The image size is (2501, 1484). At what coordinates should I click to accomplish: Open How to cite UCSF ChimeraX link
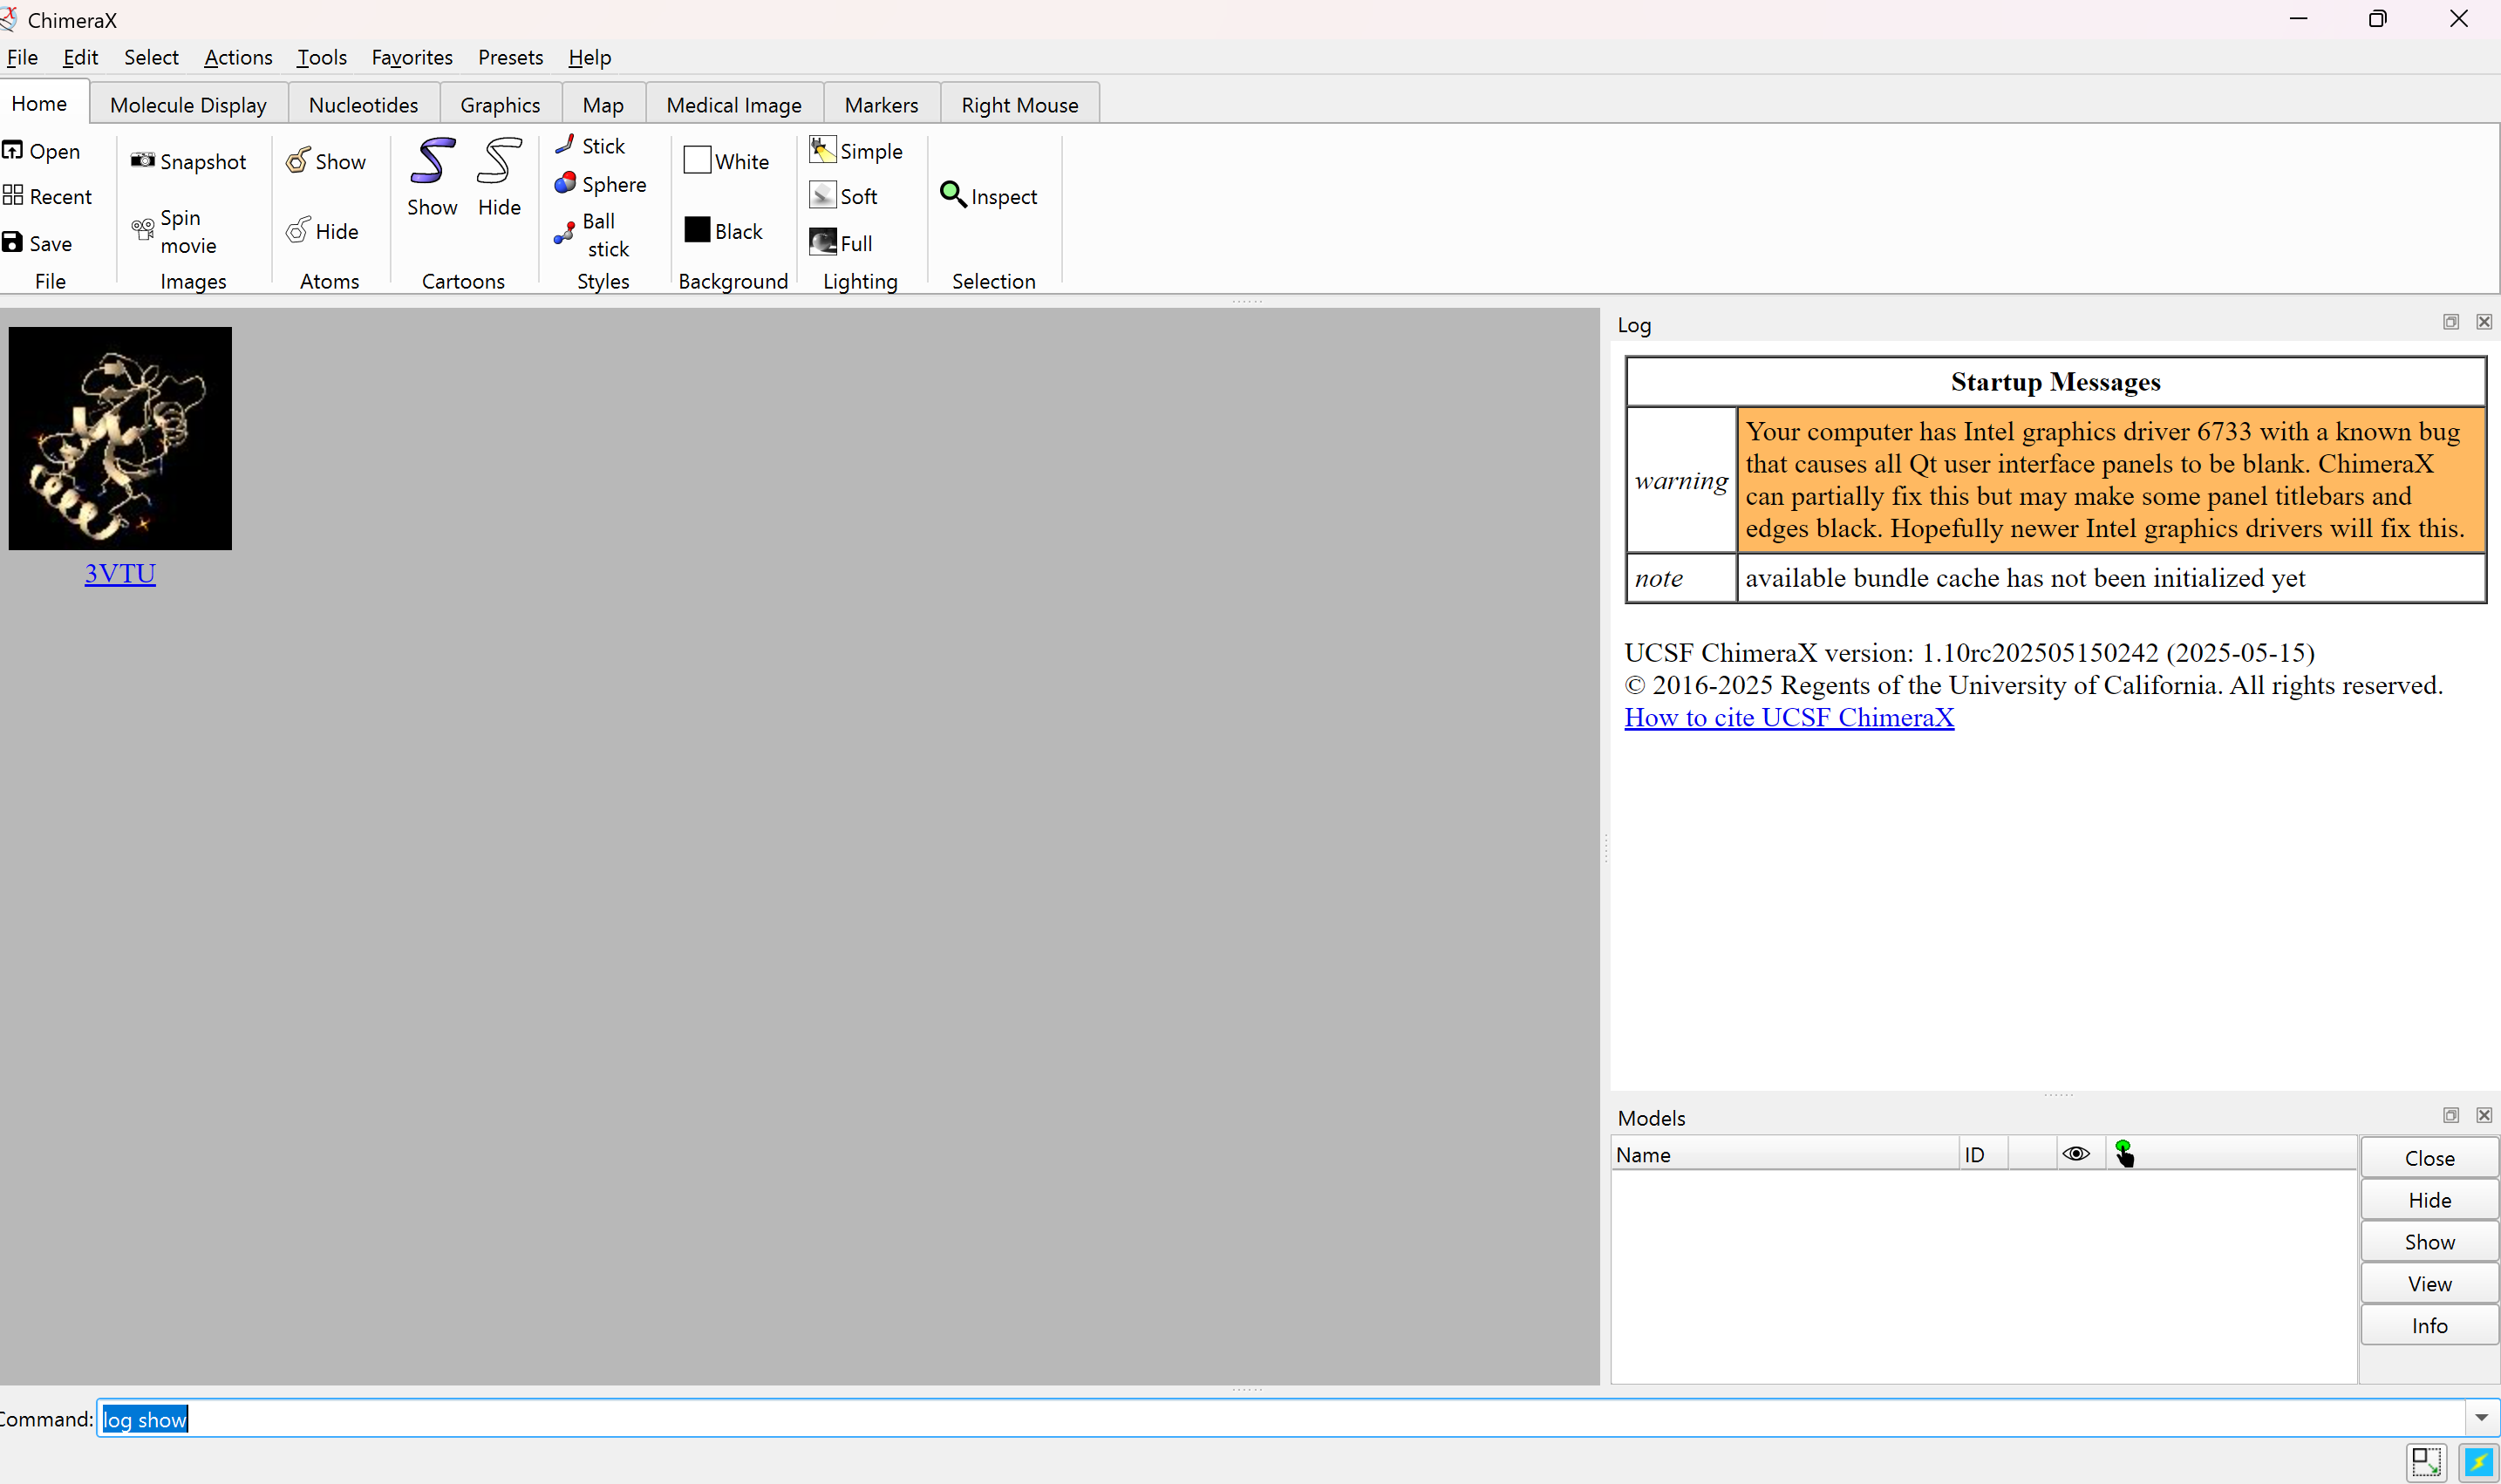1788,717
